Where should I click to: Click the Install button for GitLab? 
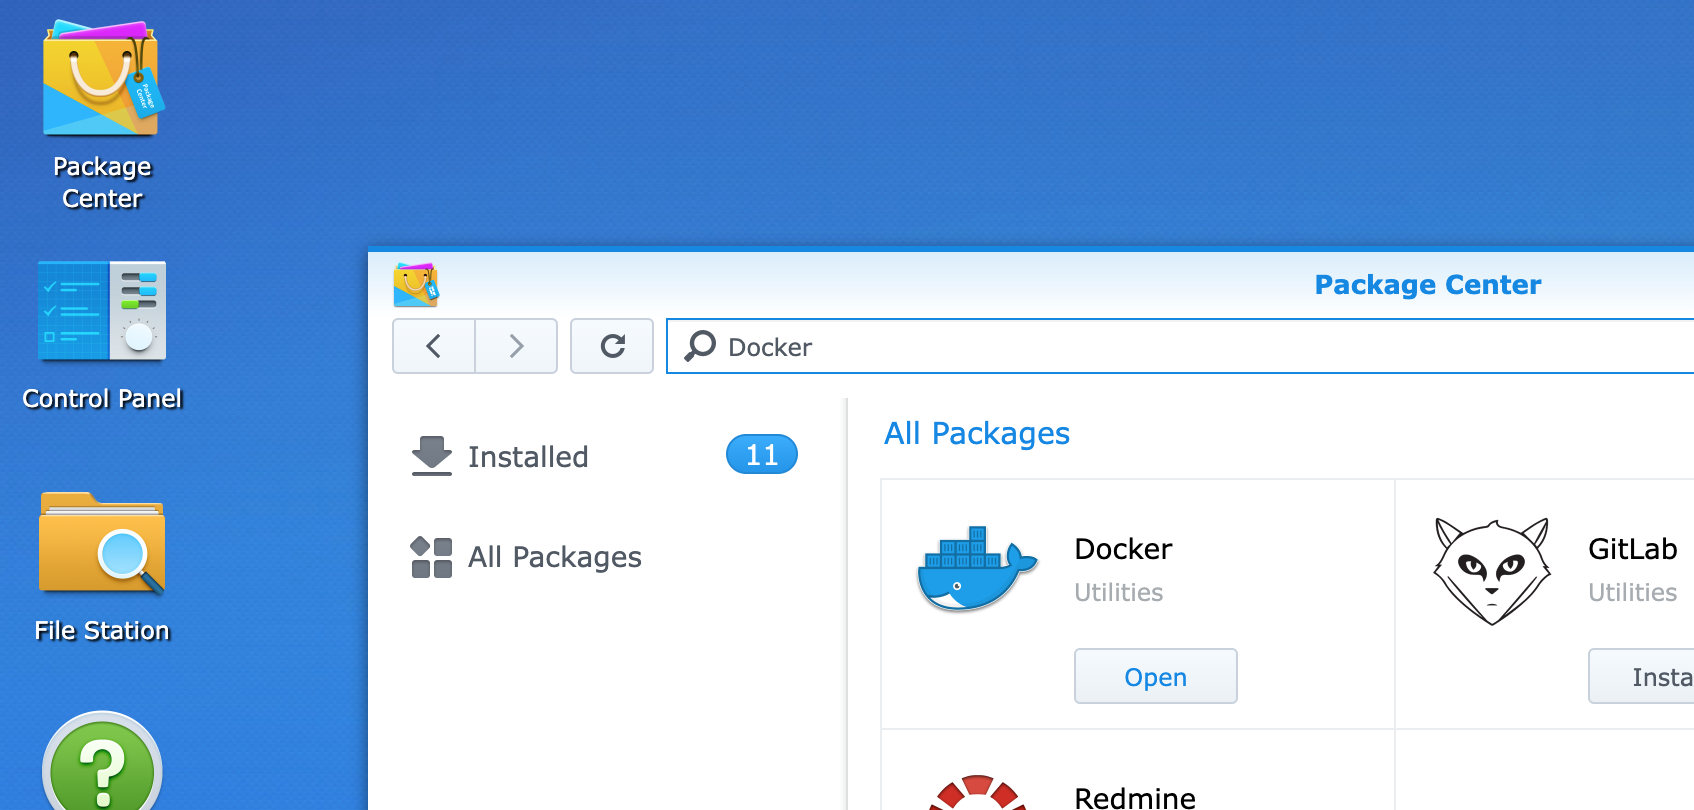point(1641,676)
